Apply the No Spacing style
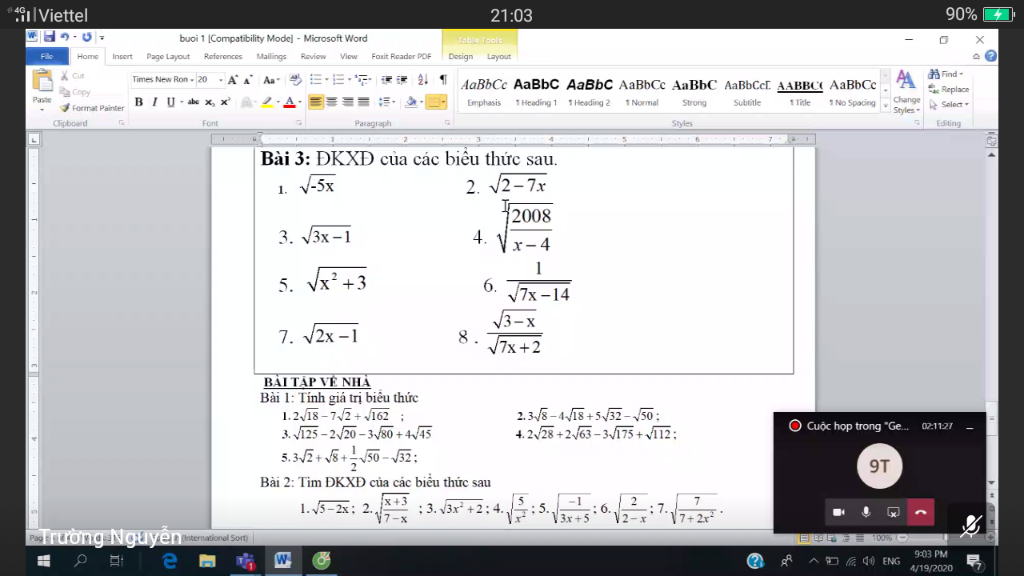The height and width of the screenshot is (576, 1024). [852, 91]
